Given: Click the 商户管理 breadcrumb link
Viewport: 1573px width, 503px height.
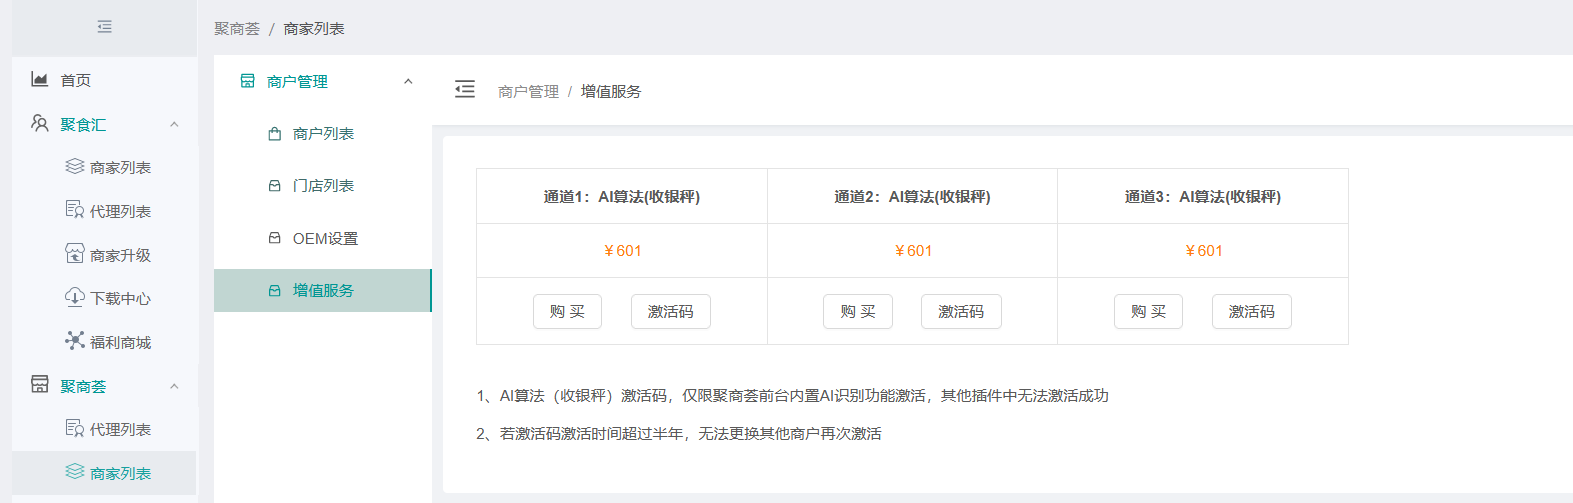Looking at the screenshot, I should [529, 91].
